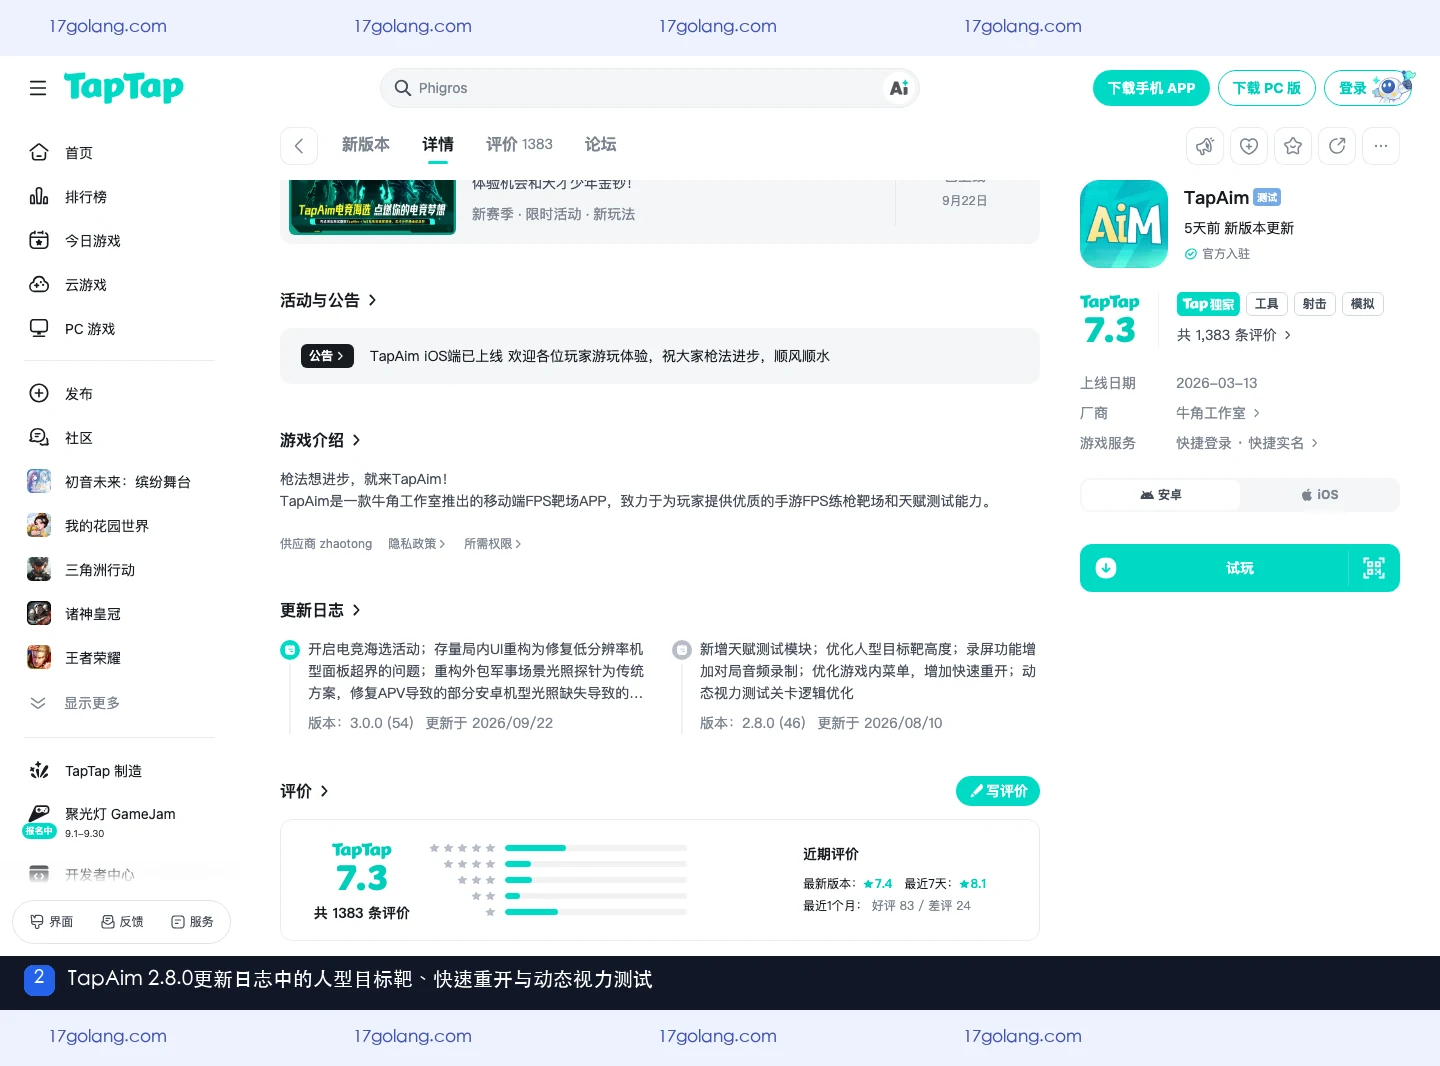
Task: Click the Phigros search input field
Action: pyautogui.click(x=650, y=88)
